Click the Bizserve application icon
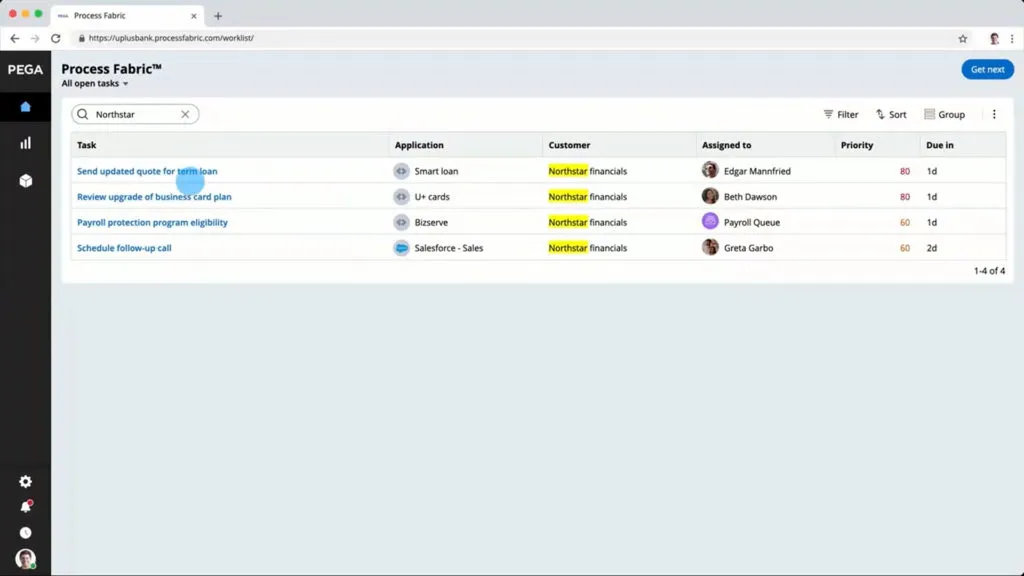The image size is (1024, 576). (401, 222)
